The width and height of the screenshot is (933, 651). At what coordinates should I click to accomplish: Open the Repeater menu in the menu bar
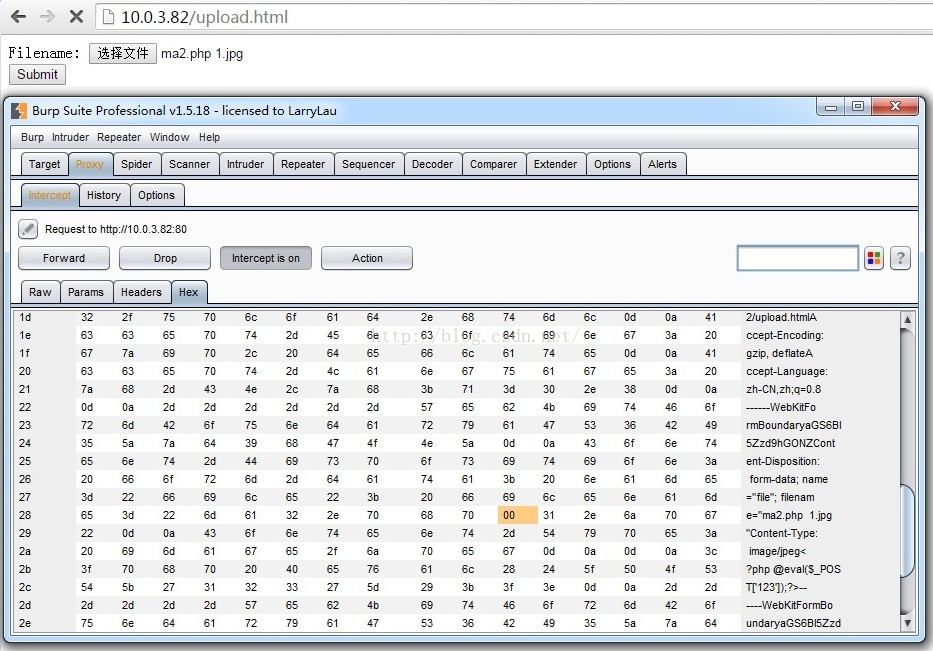[x=119, y=137]
